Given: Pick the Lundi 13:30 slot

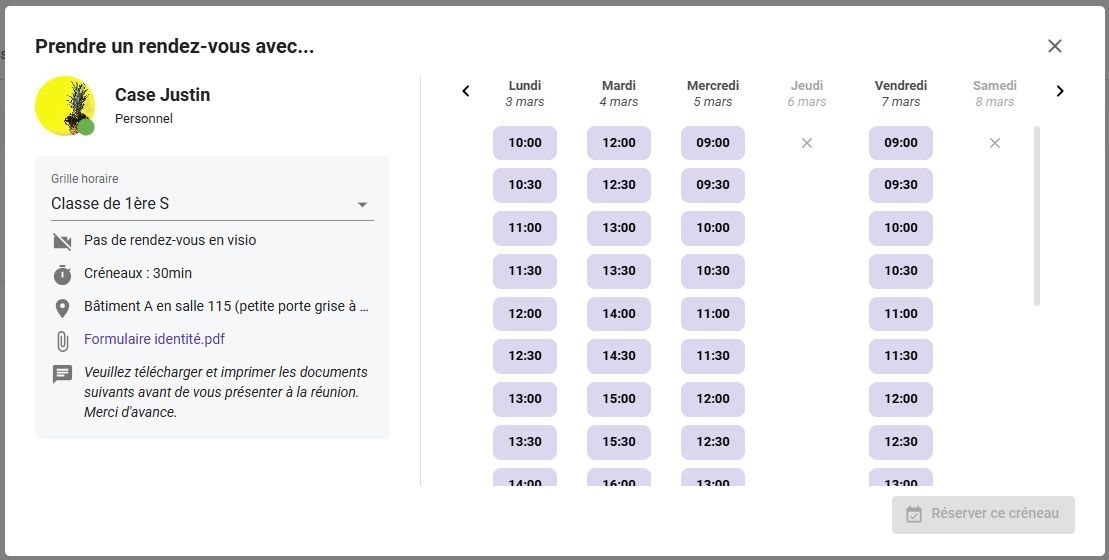Looking at the screenshot, I should (525, 442).
